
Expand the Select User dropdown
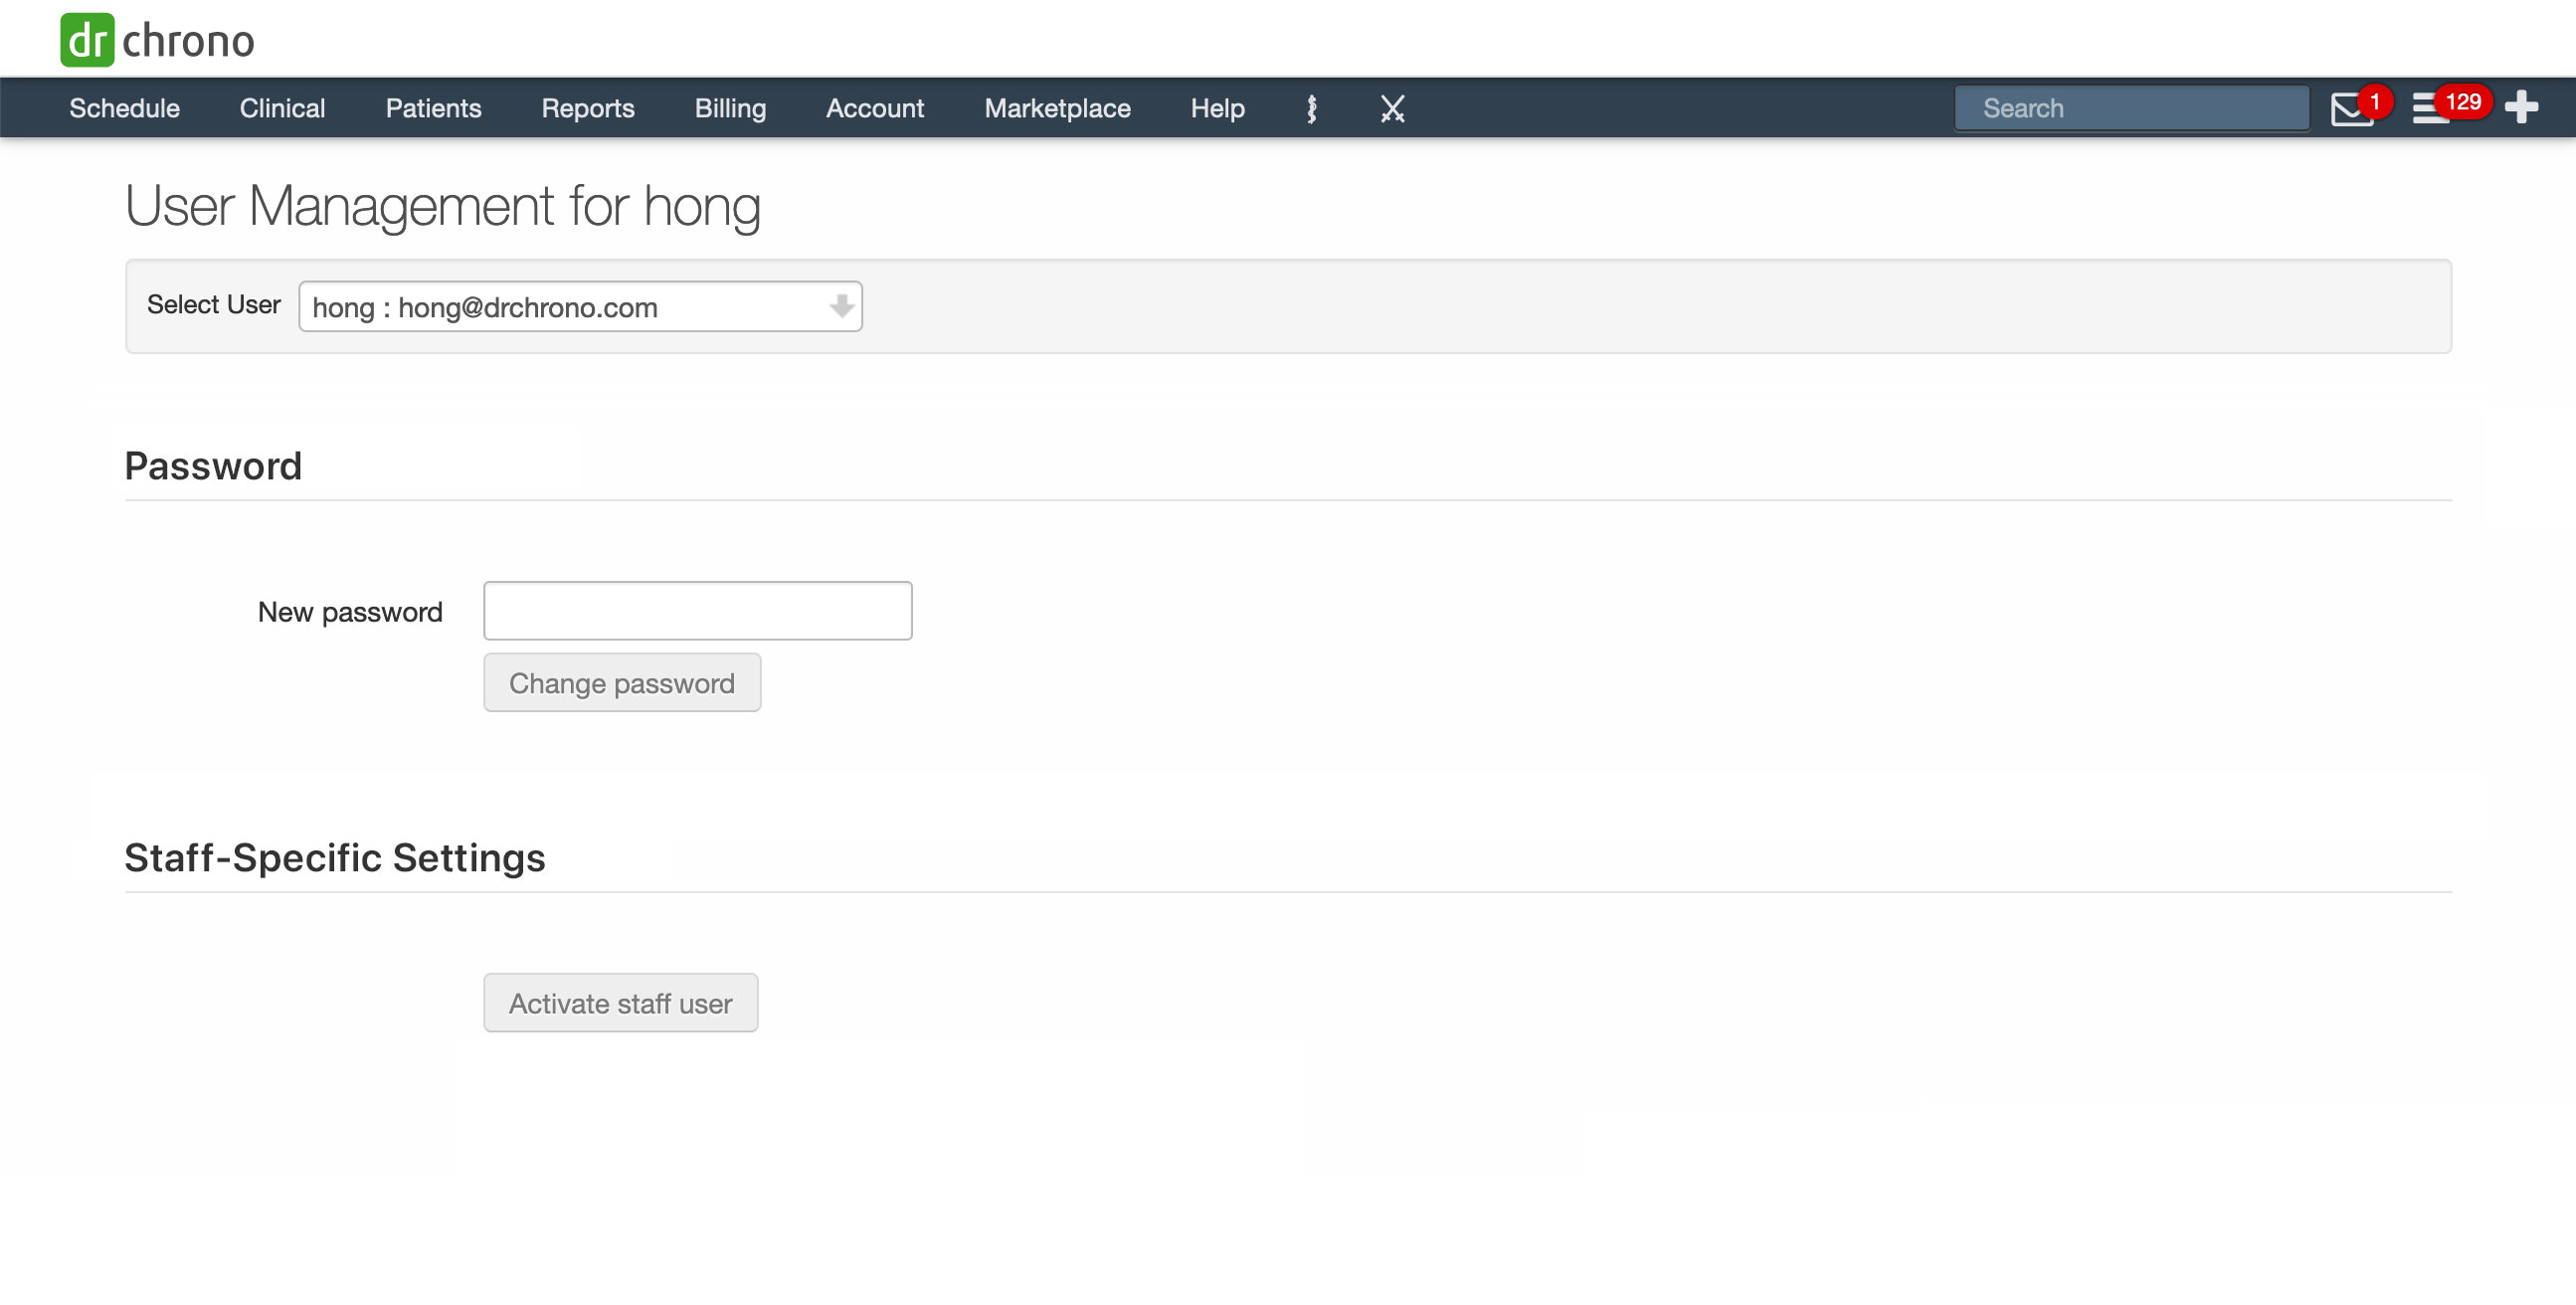(x=580, y=306)
